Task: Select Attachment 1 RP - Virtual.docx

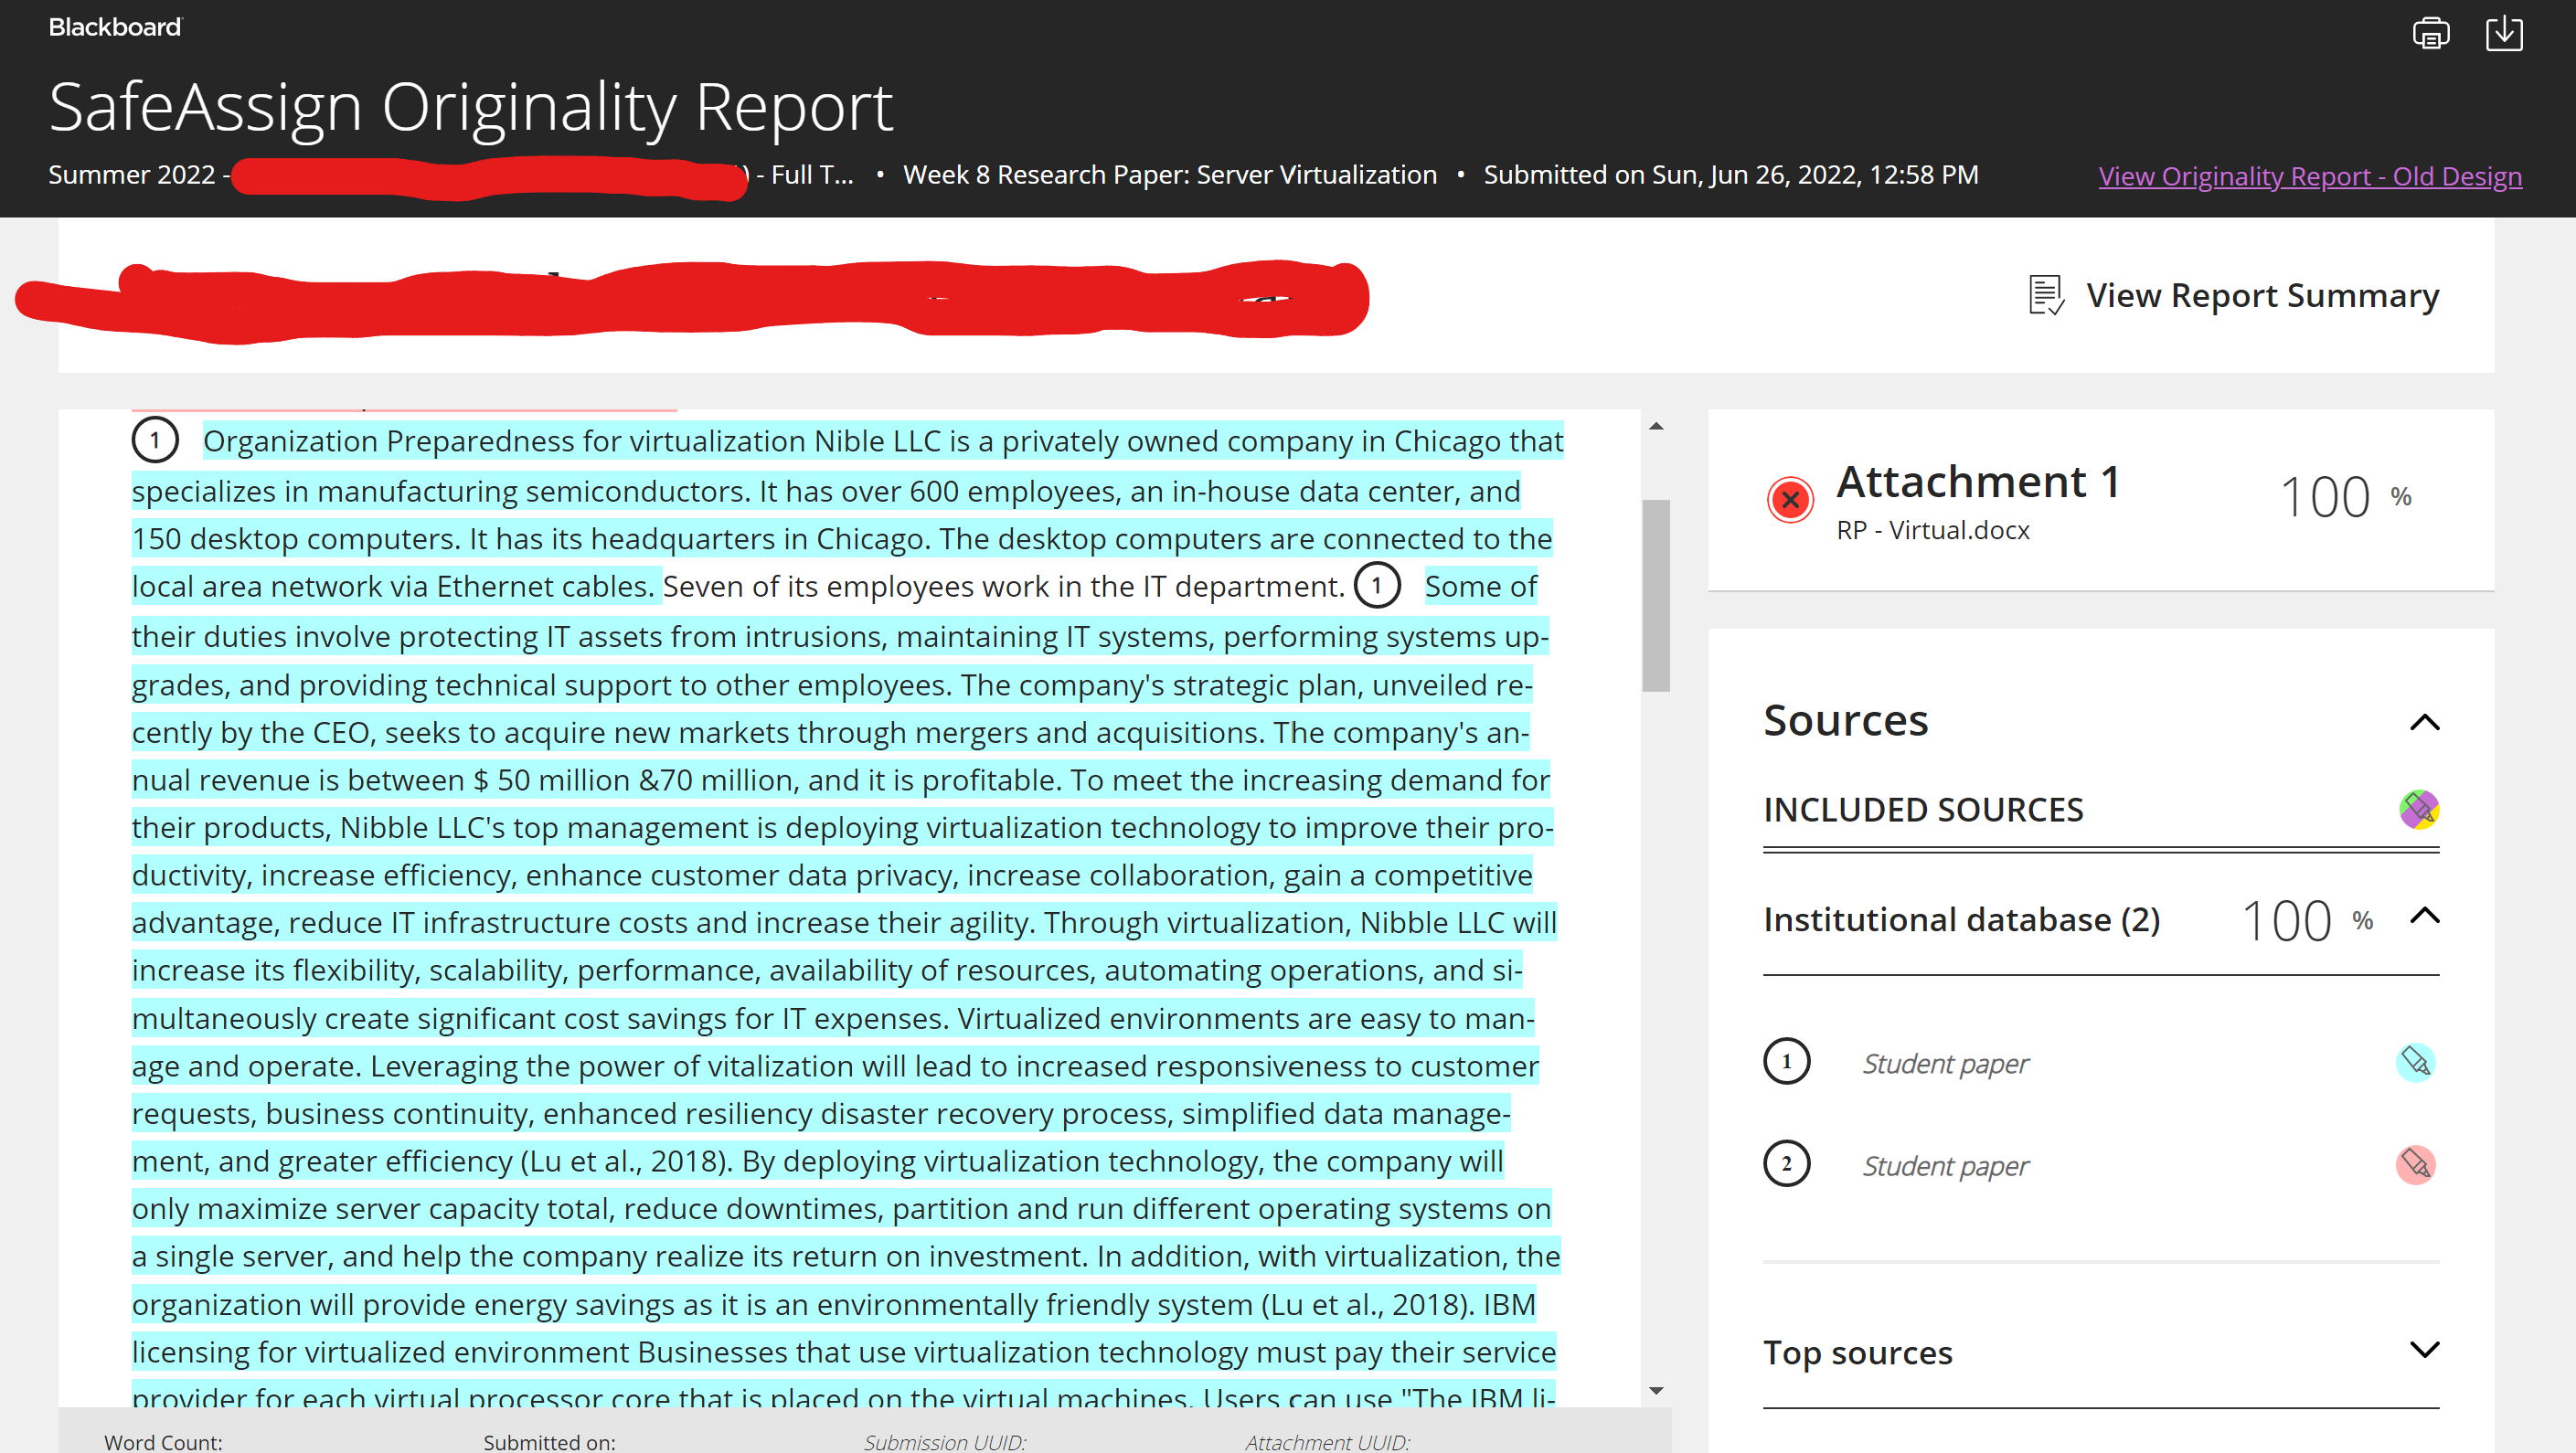Action: point(2100,500)
